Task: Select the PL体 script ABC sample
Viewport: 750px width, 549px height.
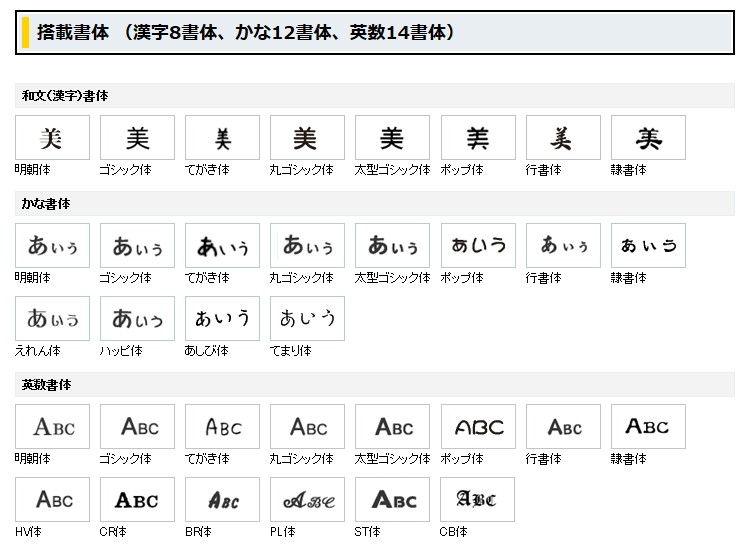Action: (x=307, y=500)
